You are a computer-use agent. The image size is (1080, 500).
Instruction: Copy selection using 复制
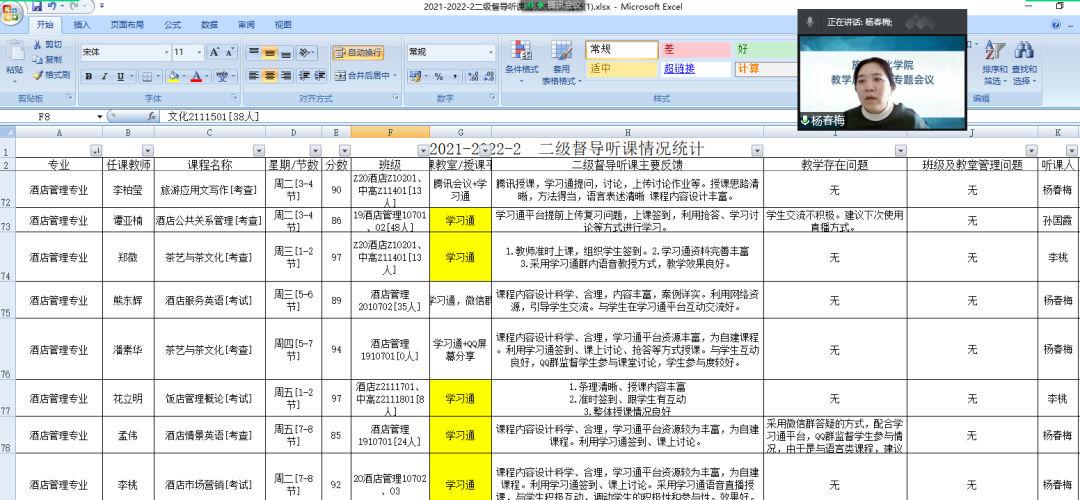point(48,60)
